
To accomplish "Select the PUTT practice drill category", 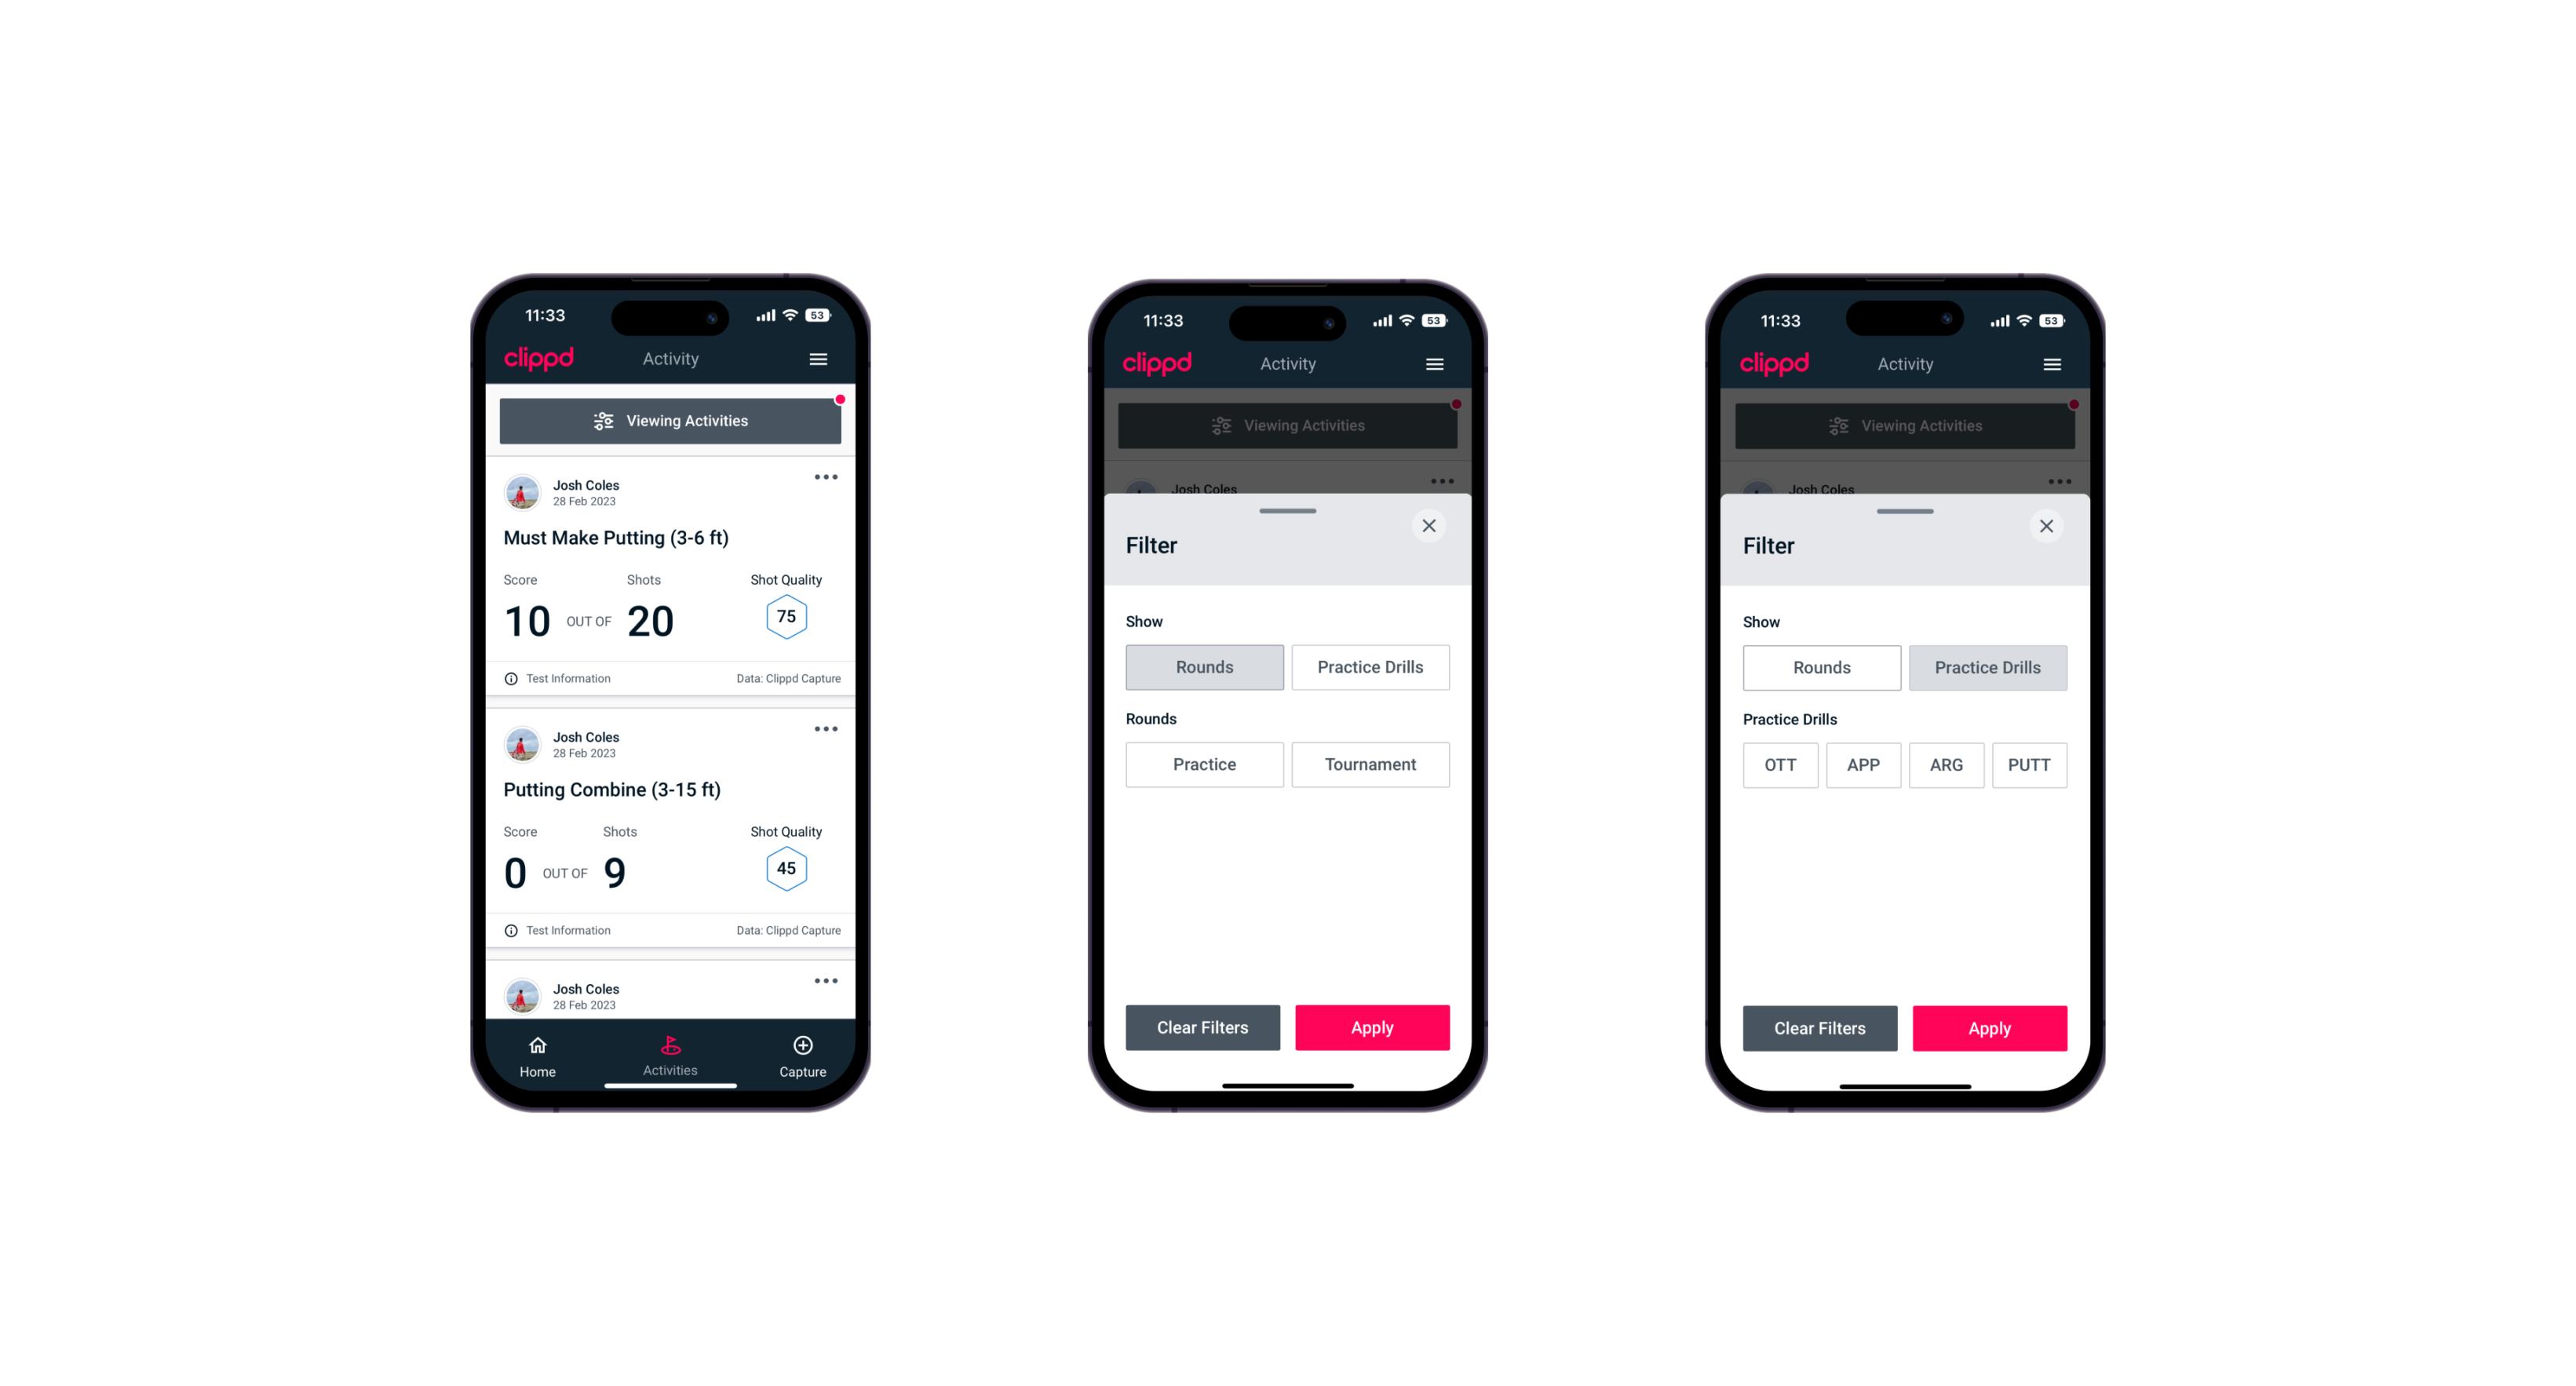I will (2030, 764).
